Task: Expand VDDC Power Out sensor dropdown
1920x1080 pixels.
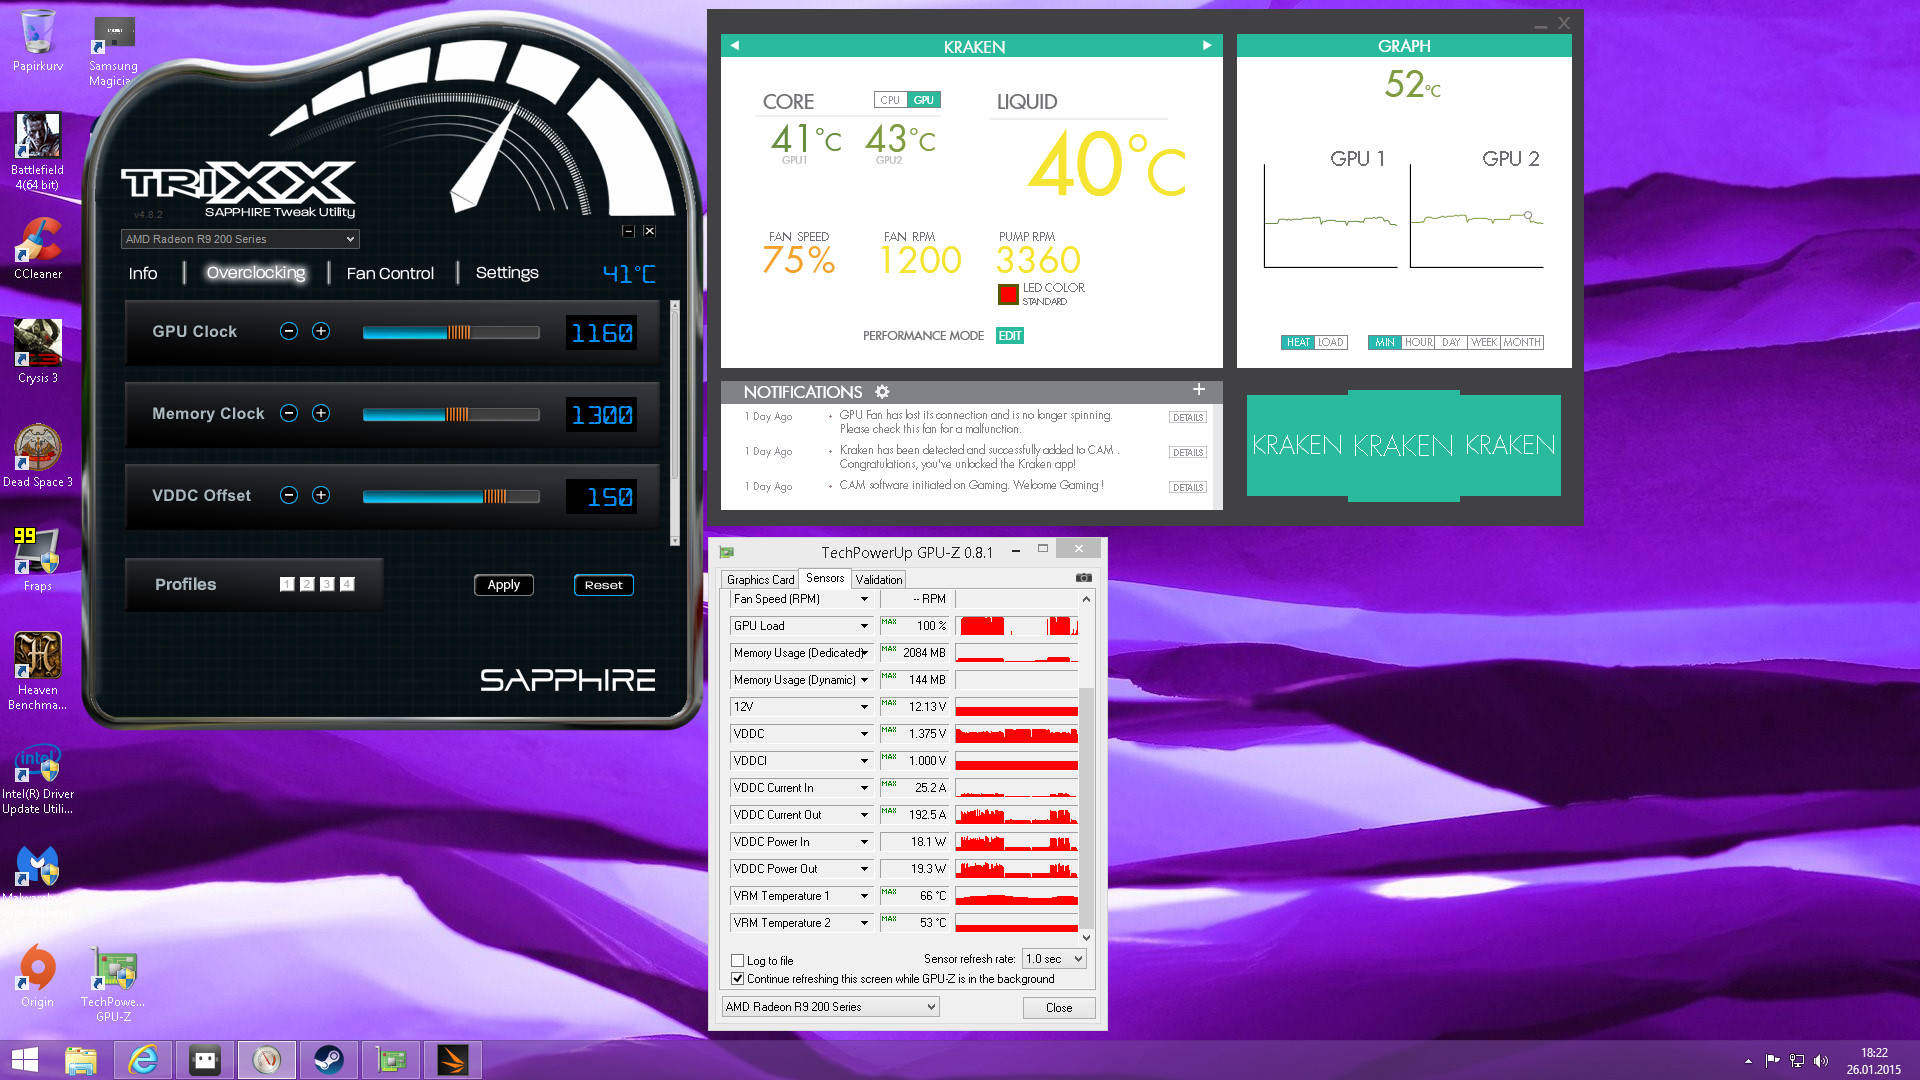Action: 864,869
